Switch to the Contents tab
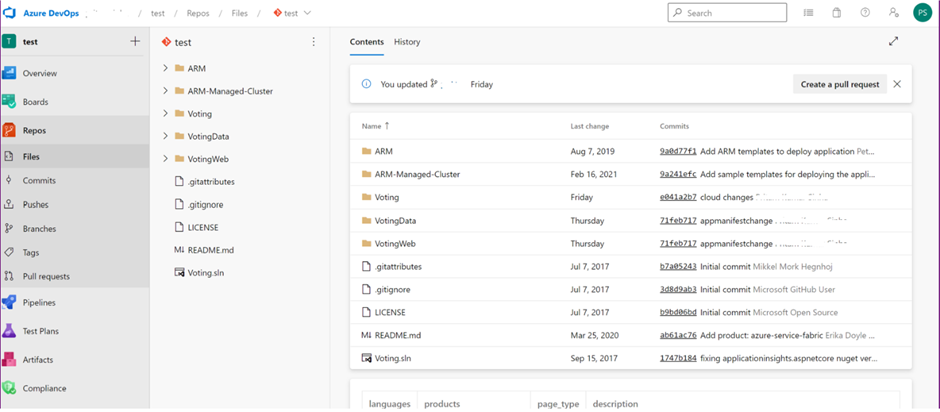The height and width of the screenshot is (412, 940). pyautogui.click(x=367, y=42)
